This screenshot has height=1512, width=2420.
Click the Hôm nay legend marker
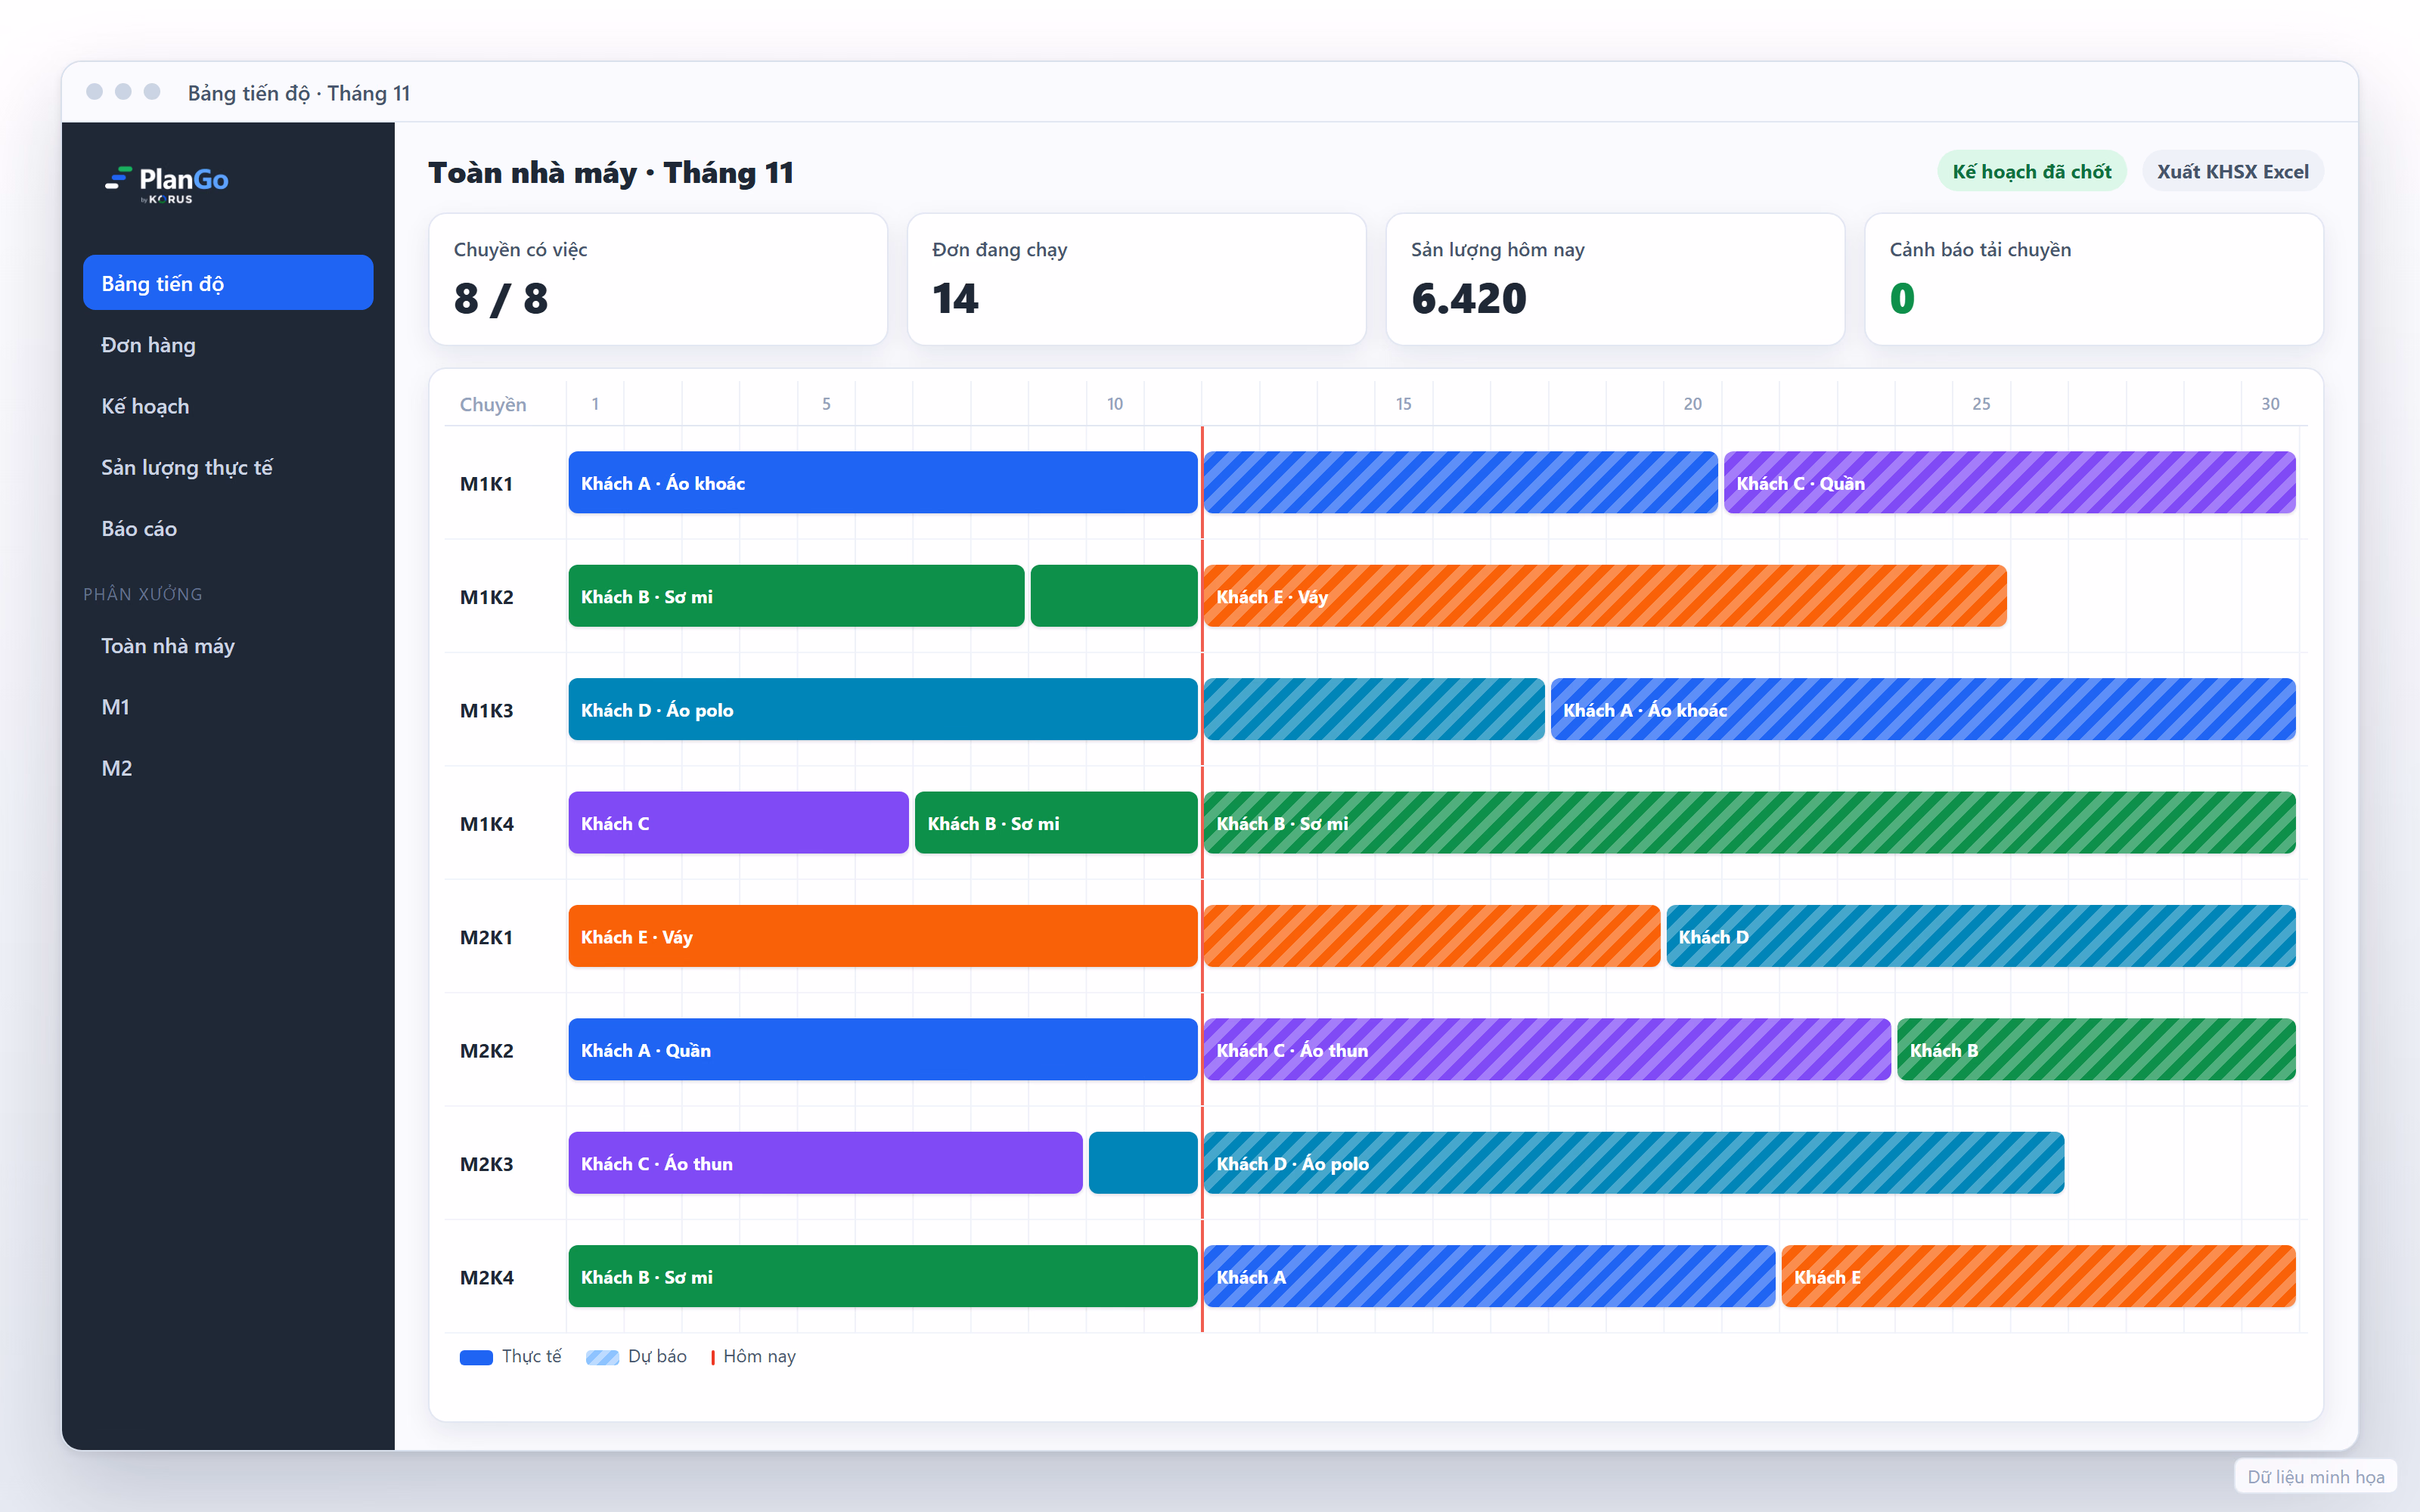(713, 1357)
